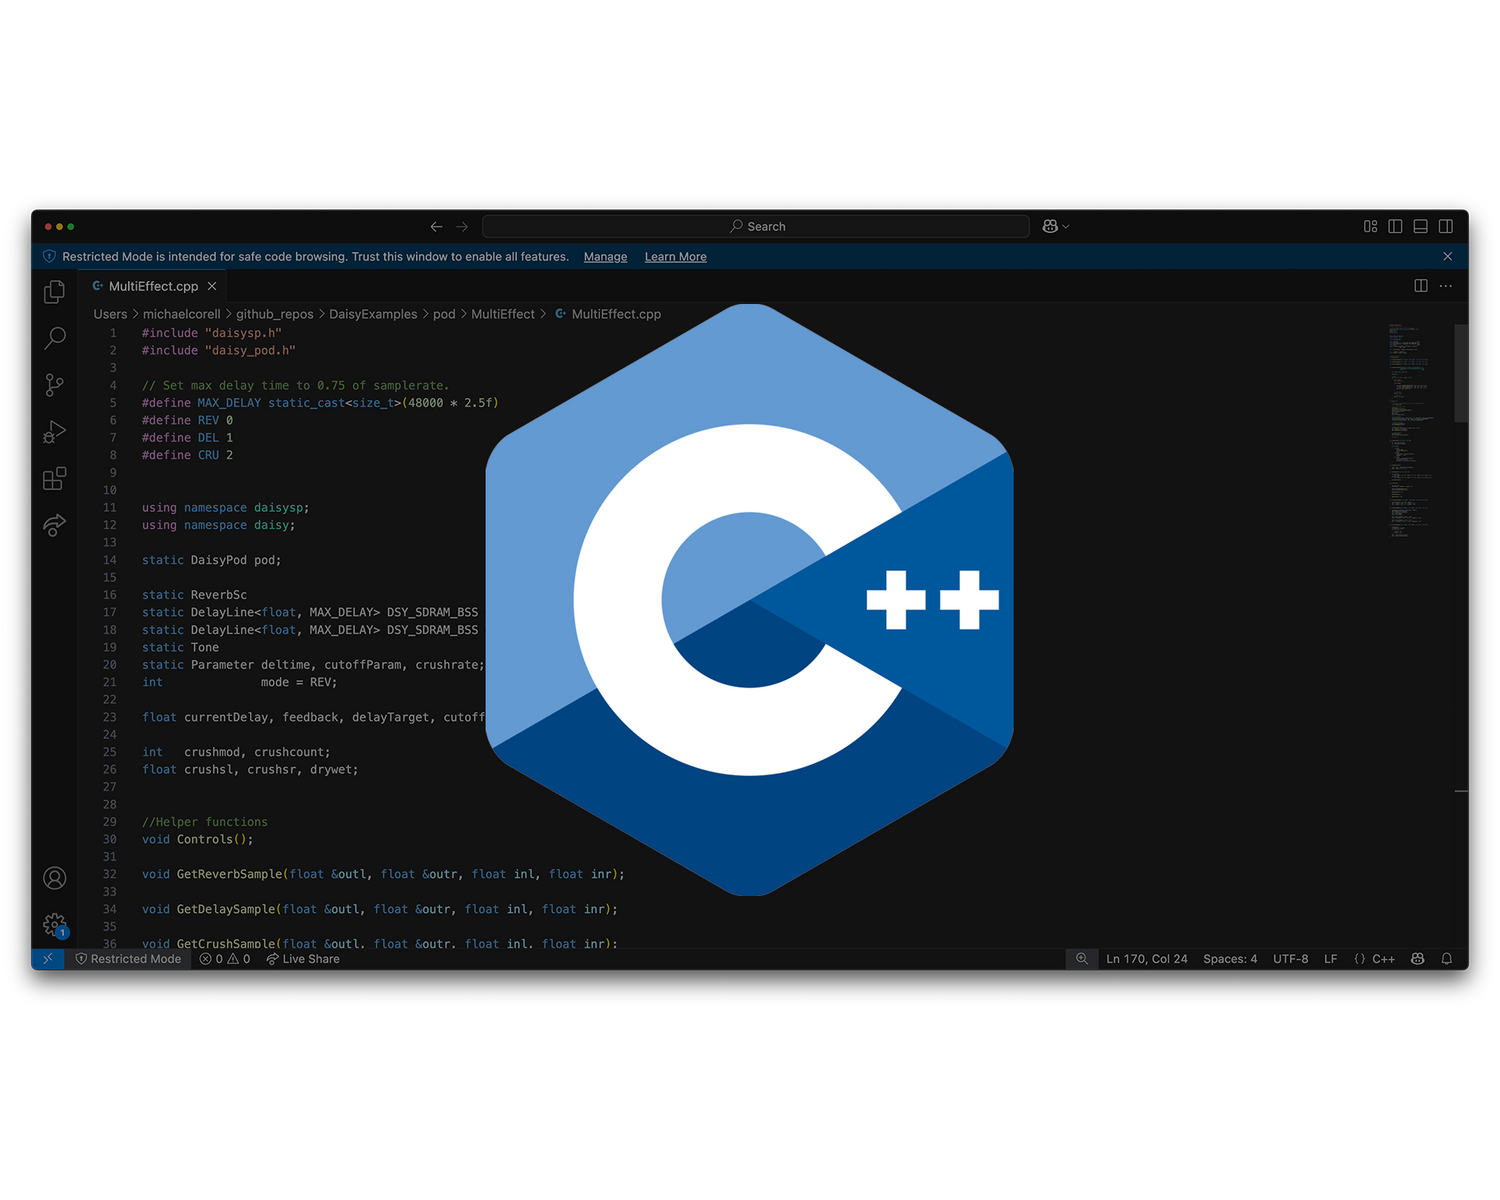Screen dimensions: 1500x1200
Task: Click the MultiEffect.cpp file breadcrumb
Action: tap(608, 314)
